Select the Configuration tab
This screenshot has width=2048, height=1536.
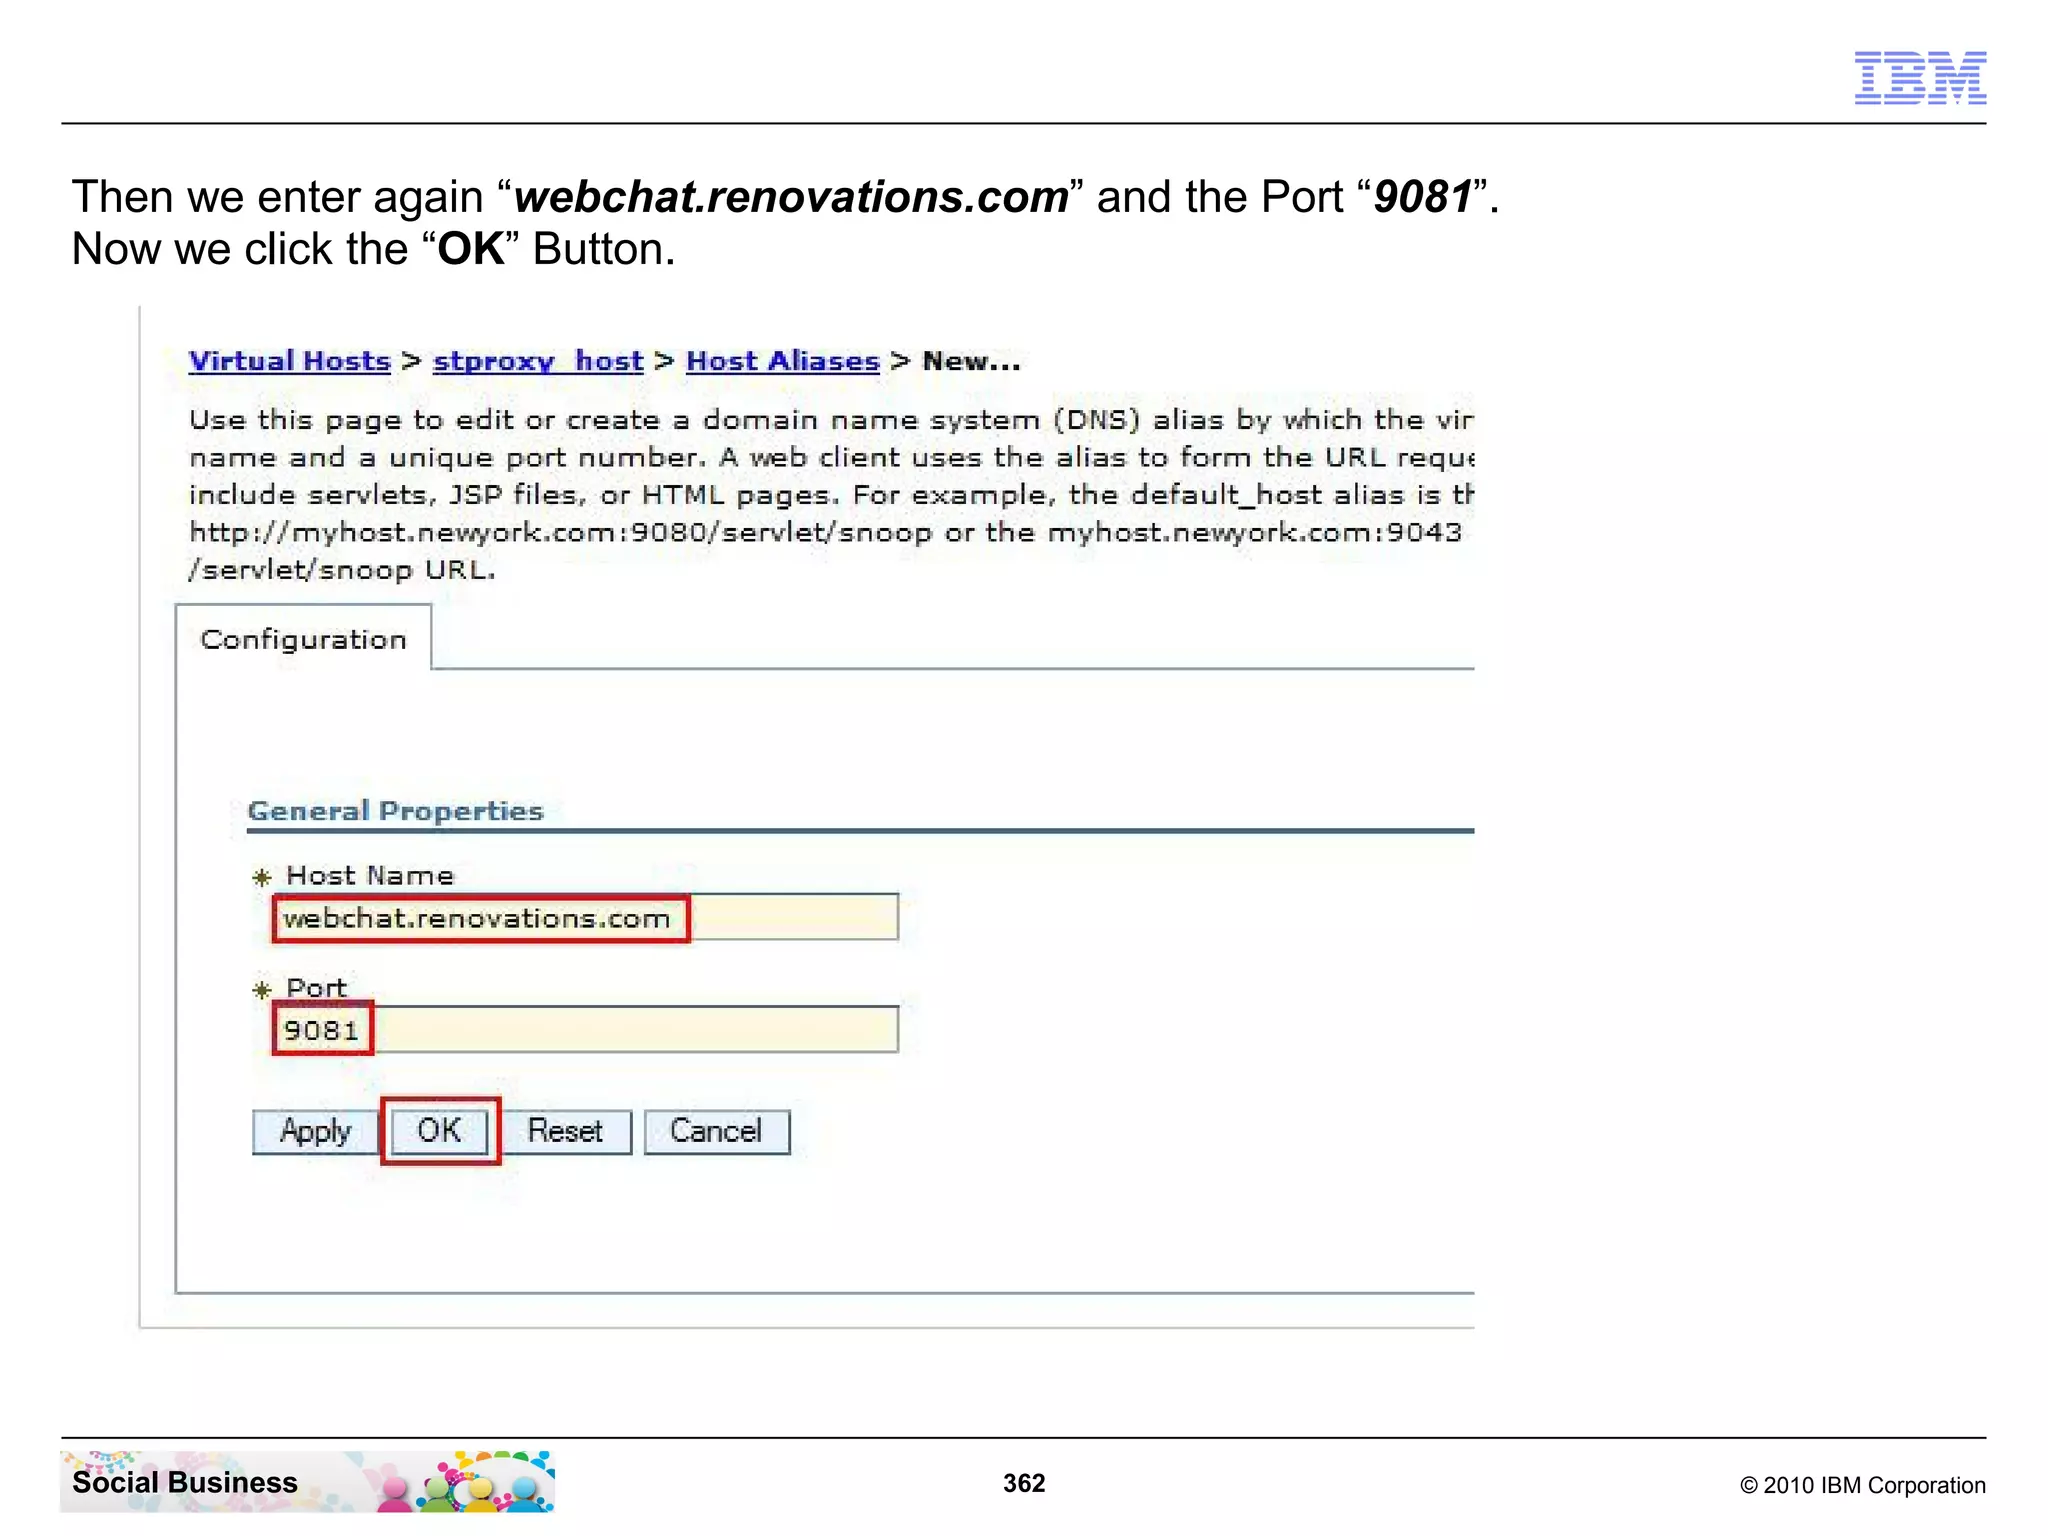pyautogui.click(x=303, y=639)
